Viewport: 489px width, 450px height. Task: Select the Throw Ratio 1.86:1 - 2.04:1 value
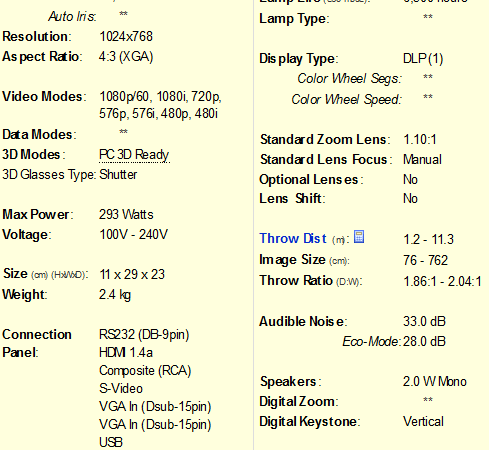(x=442, y=281)
